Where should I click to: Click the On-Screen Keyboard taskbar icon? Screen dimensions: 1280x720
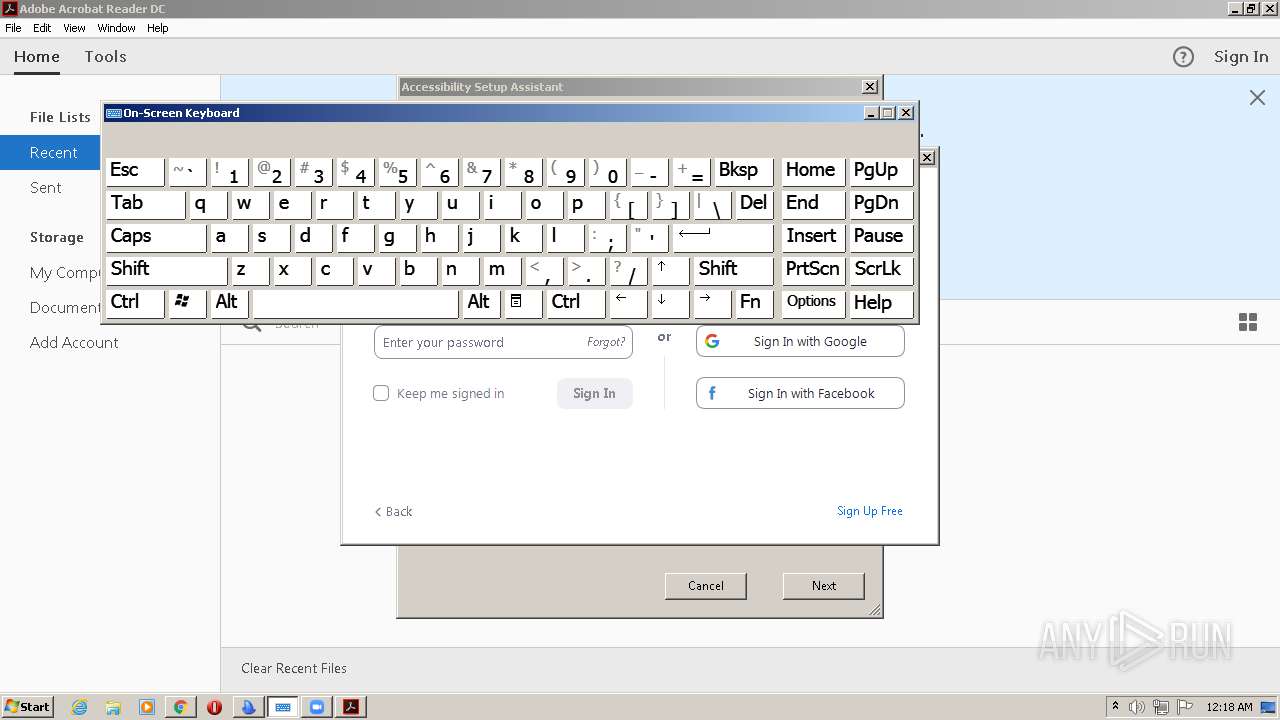[283, 707]
